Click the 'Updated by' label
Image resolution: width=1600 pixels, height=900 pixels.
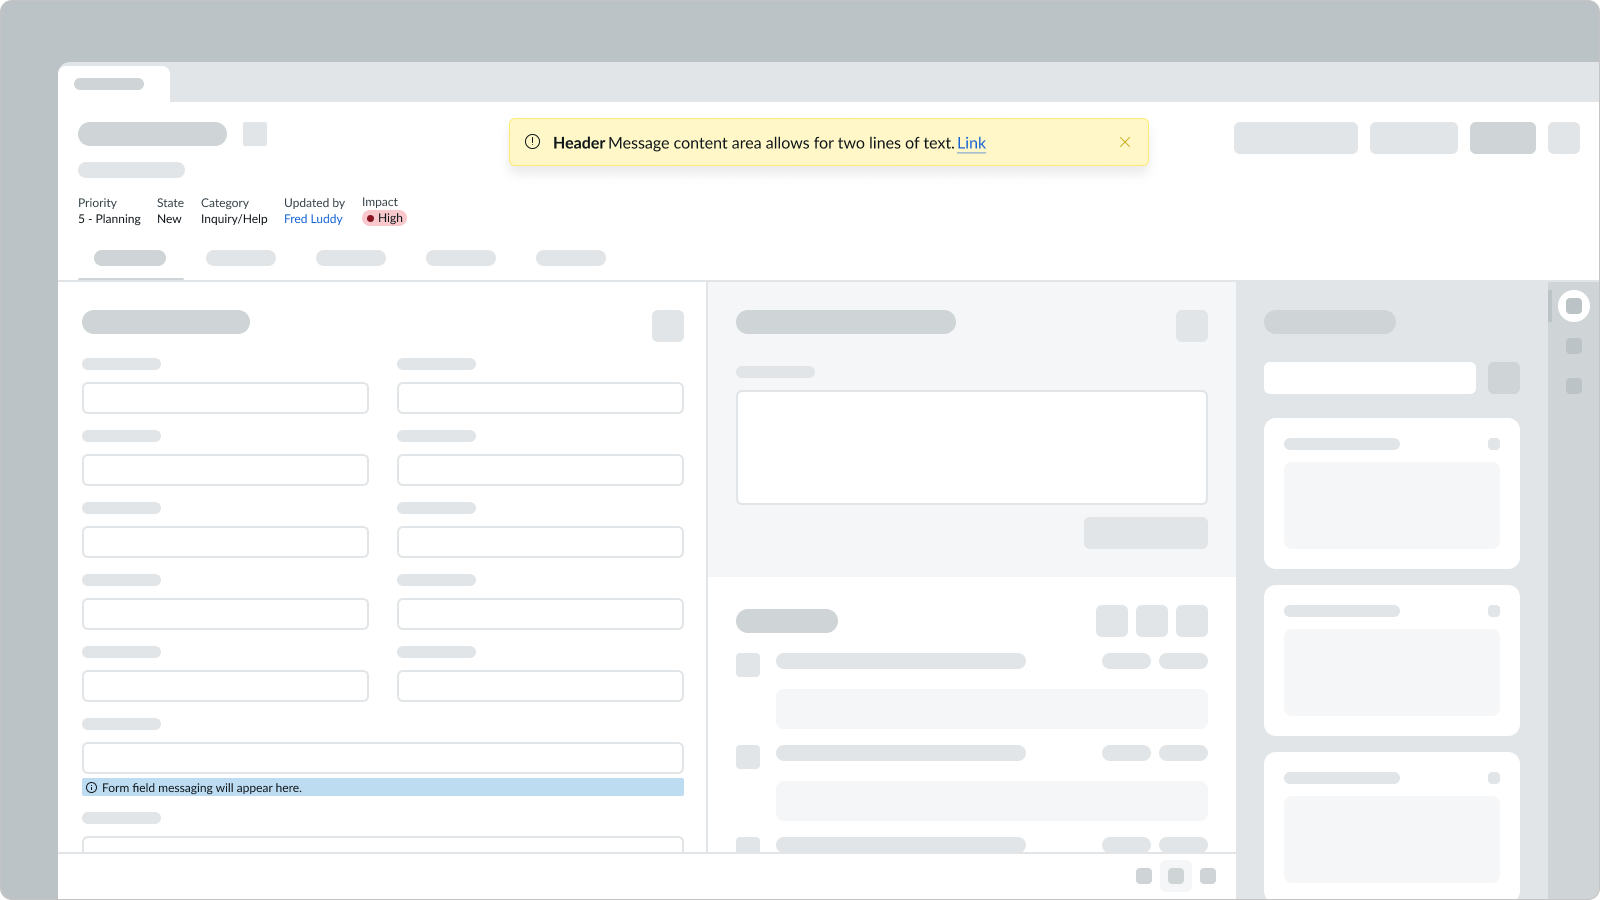pyautogui.click(x=314, y=203)
